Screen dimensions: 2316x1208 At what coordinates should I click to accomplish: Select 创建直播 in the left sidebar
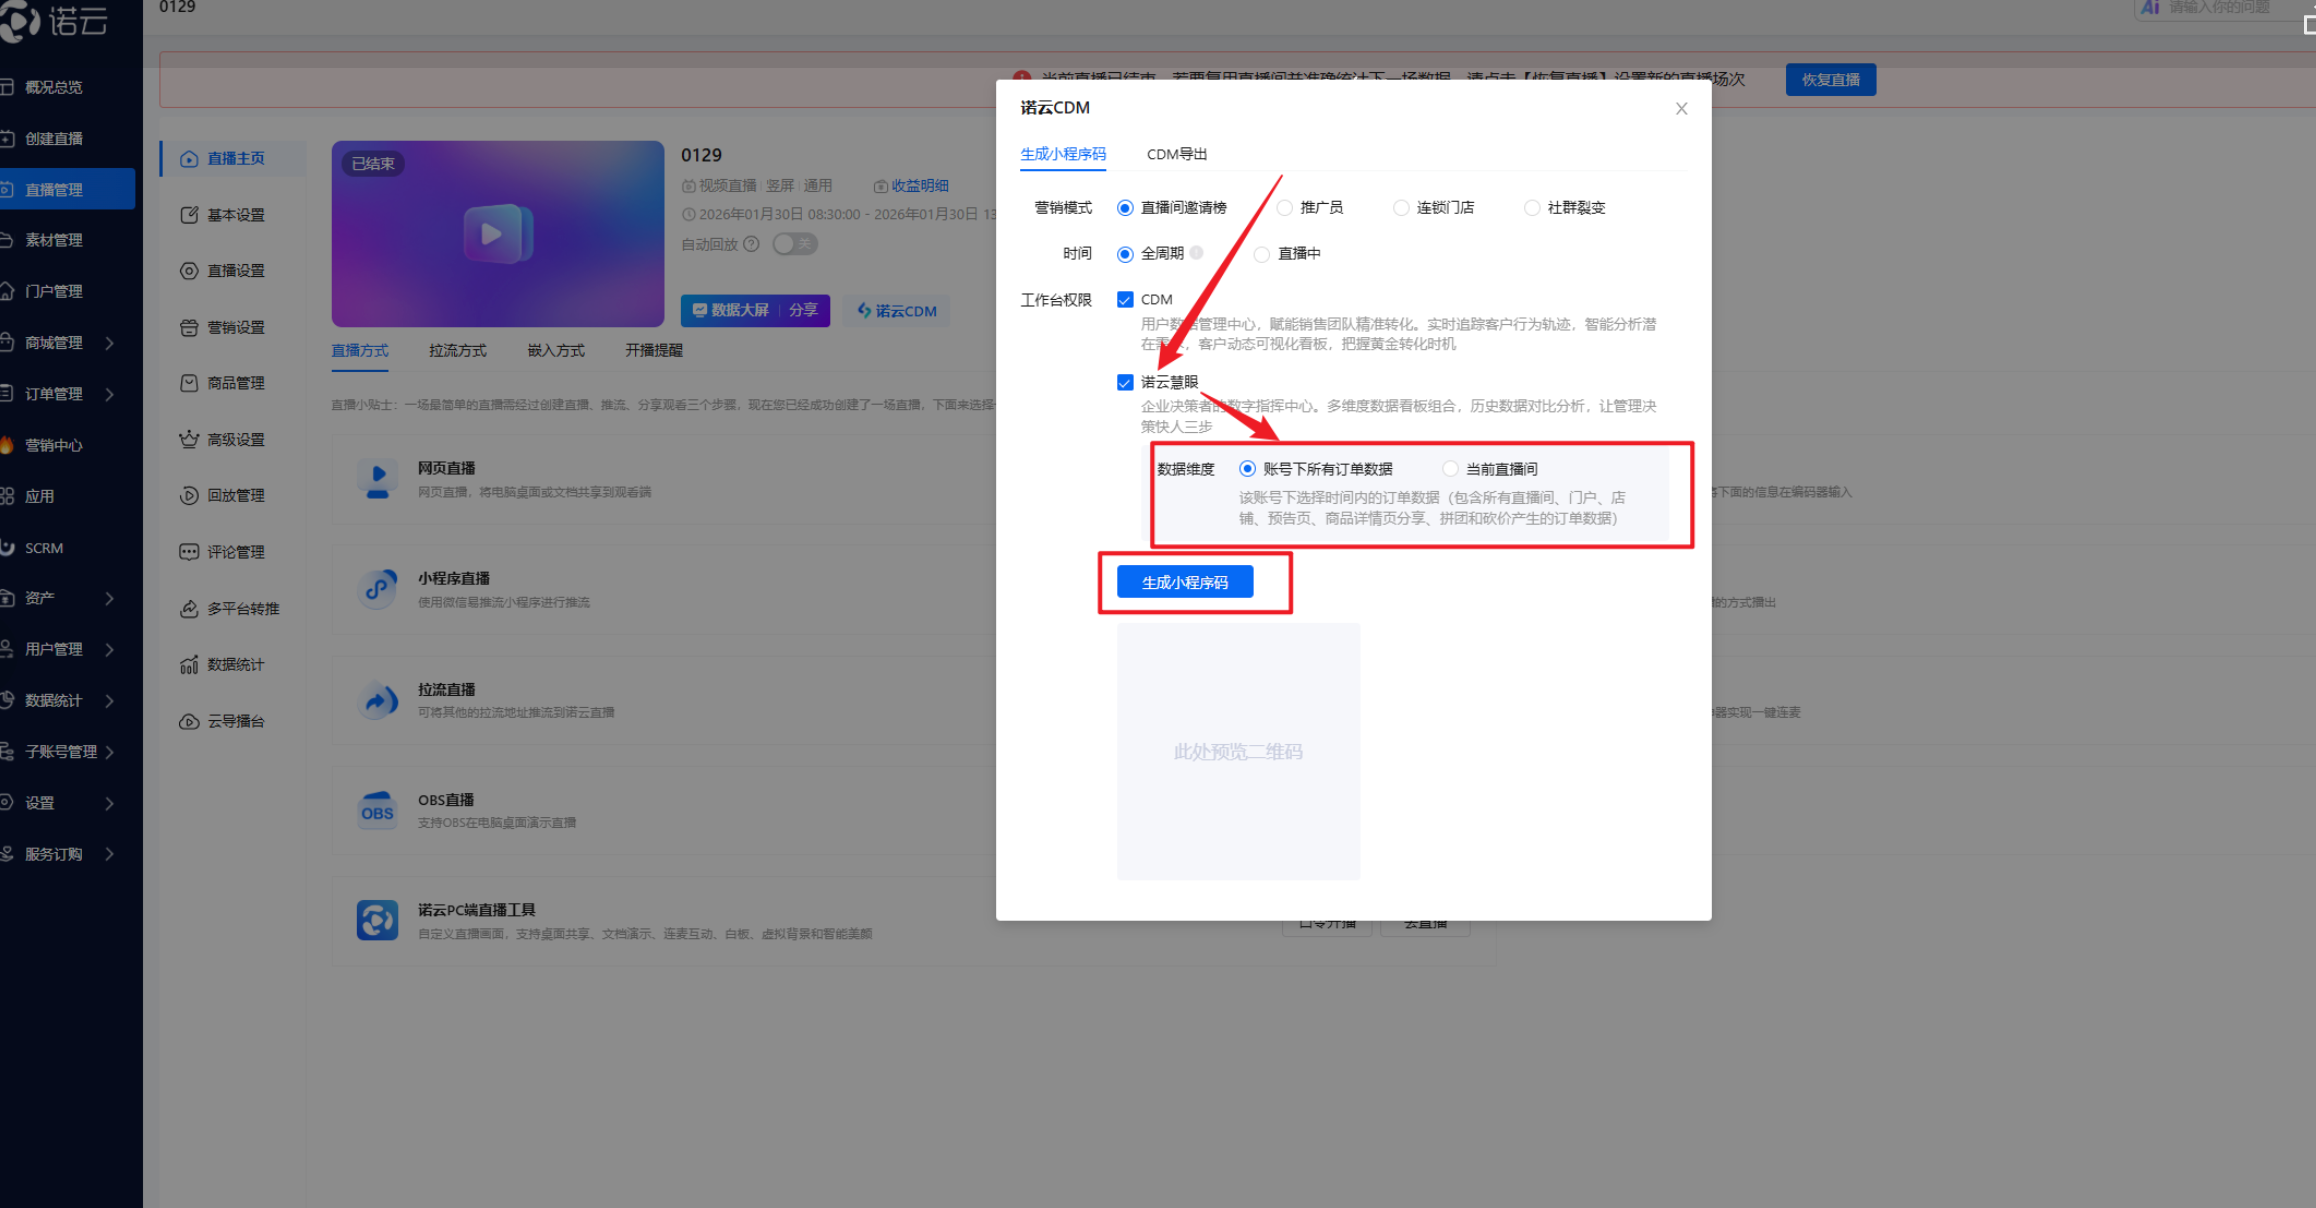click(x=55, y=138)
